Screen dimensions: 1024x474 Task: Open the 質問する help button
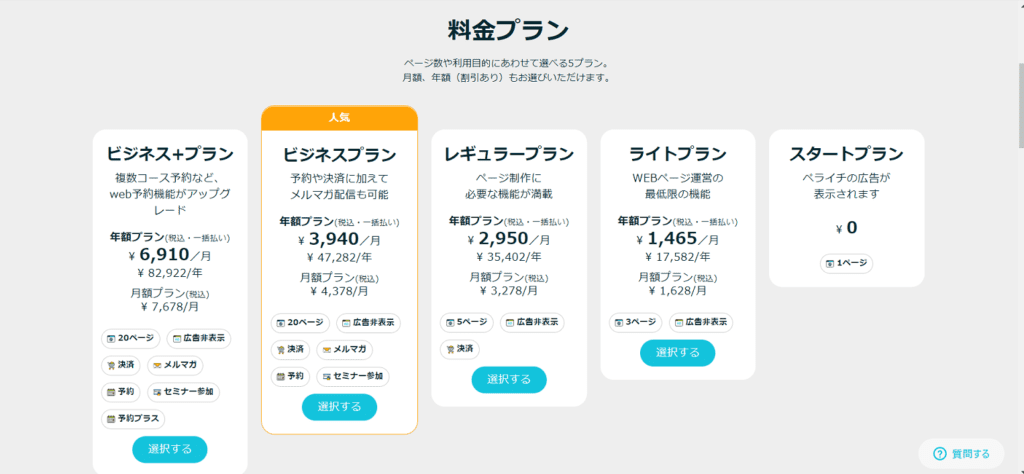pos(961,454)
